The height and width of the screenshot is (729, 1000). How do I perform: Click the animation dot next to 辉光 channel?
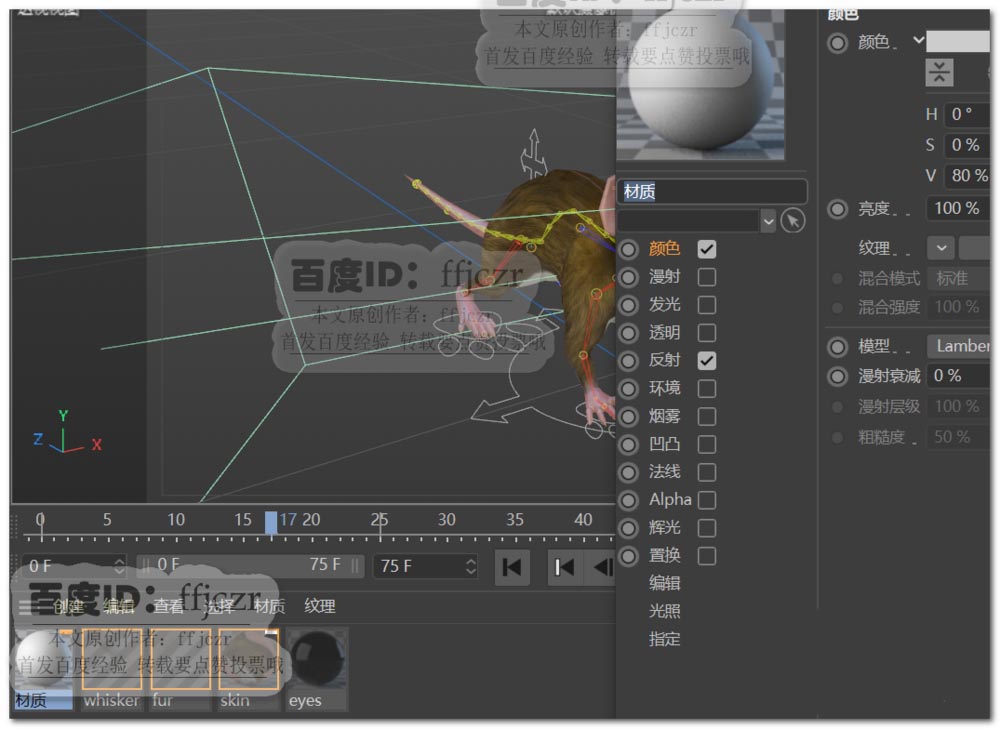628,528
